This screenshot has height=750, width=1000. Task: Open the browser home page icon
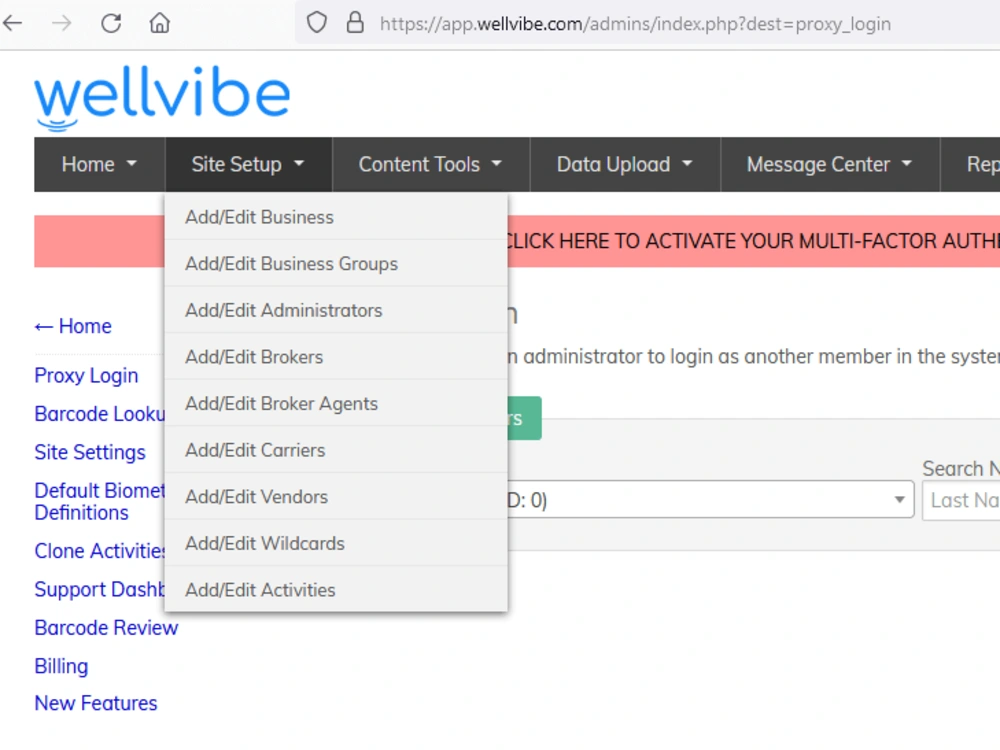(x=159, y=24)
